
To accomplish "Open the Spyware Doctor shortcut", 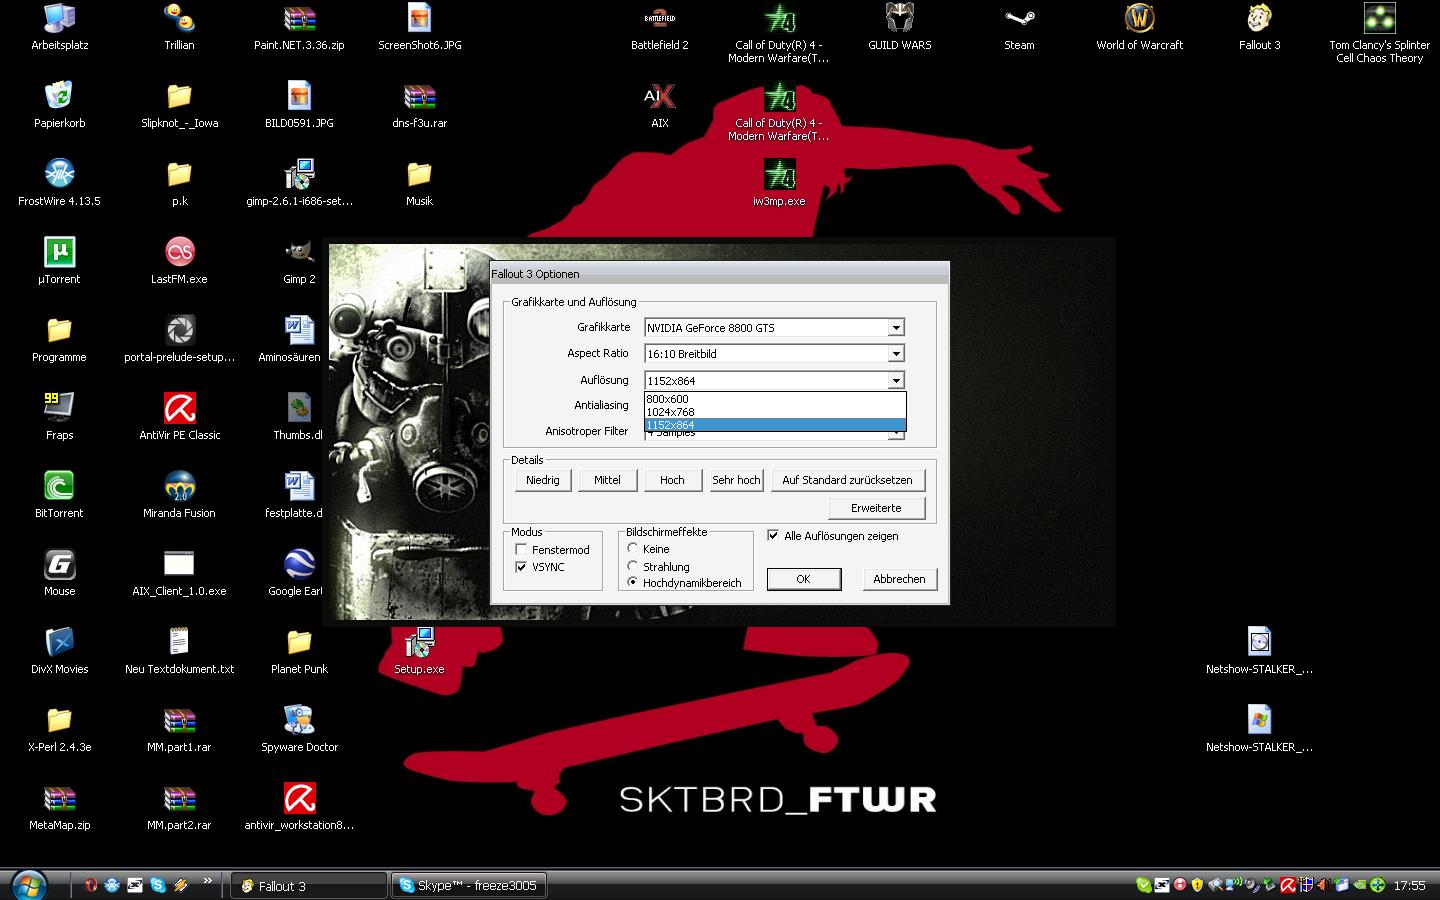I will [x=299, y=729].
